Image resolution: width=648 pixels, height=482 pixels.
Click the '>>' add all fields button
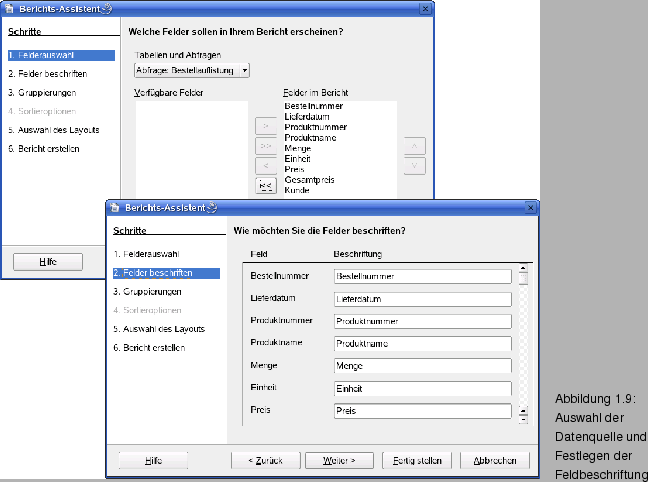266,146
